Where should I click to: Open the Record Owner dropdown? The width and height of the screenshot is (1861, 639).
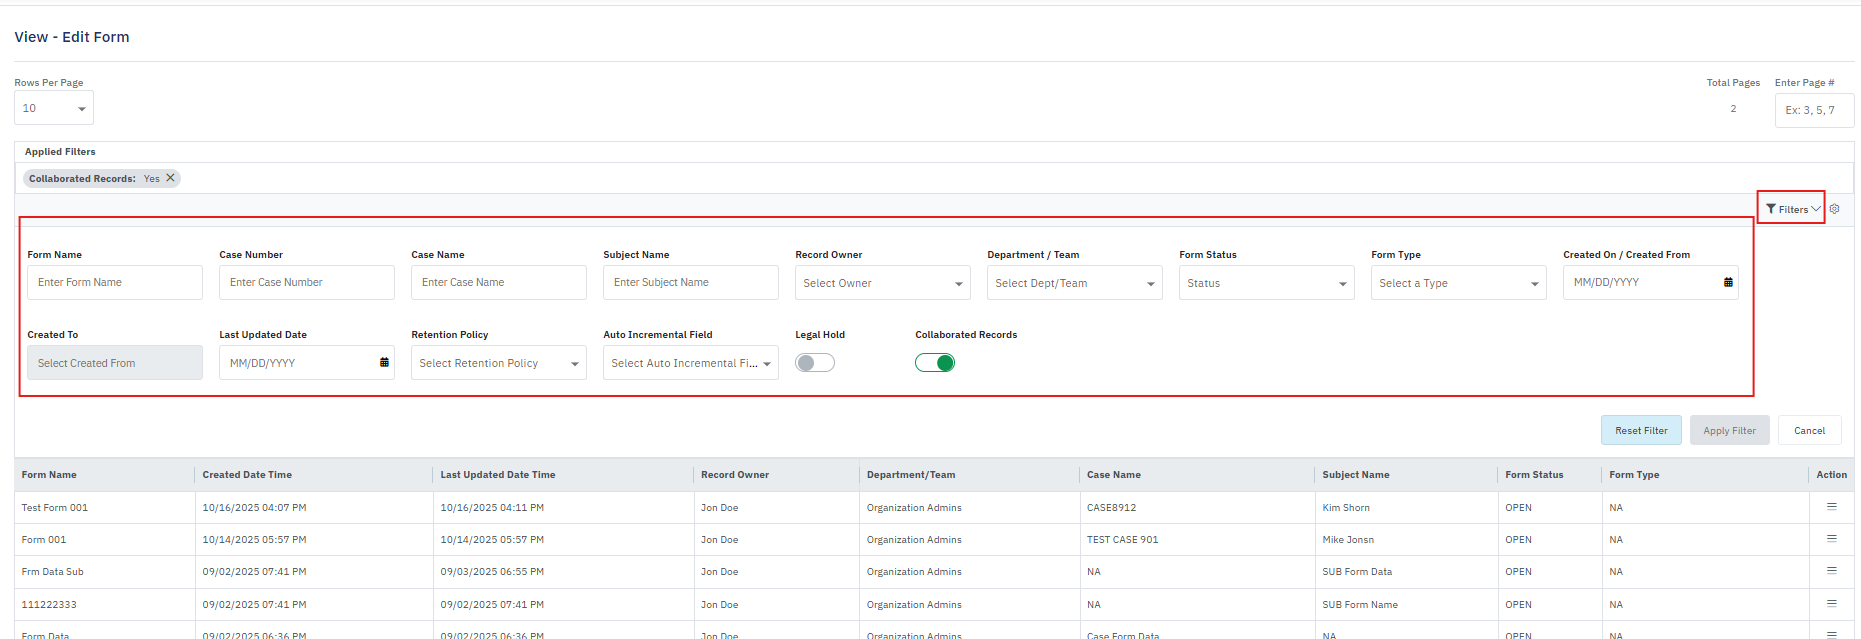882,283
